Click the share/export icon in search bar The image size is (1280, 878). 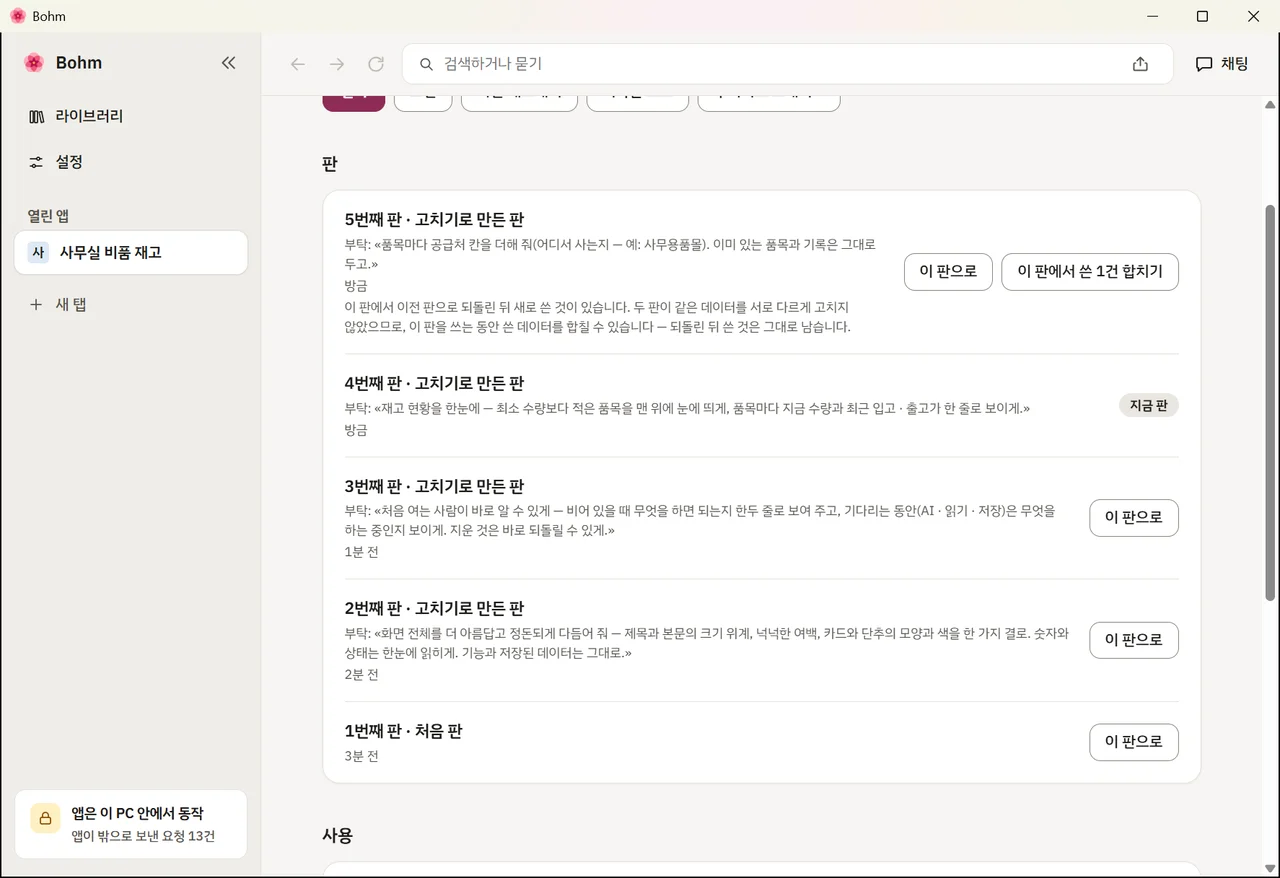tap(1140, 64)
